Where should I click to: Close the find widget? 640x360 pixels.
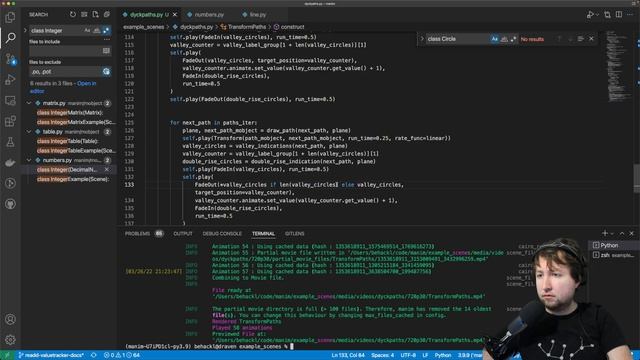click(x=591, y=39)
